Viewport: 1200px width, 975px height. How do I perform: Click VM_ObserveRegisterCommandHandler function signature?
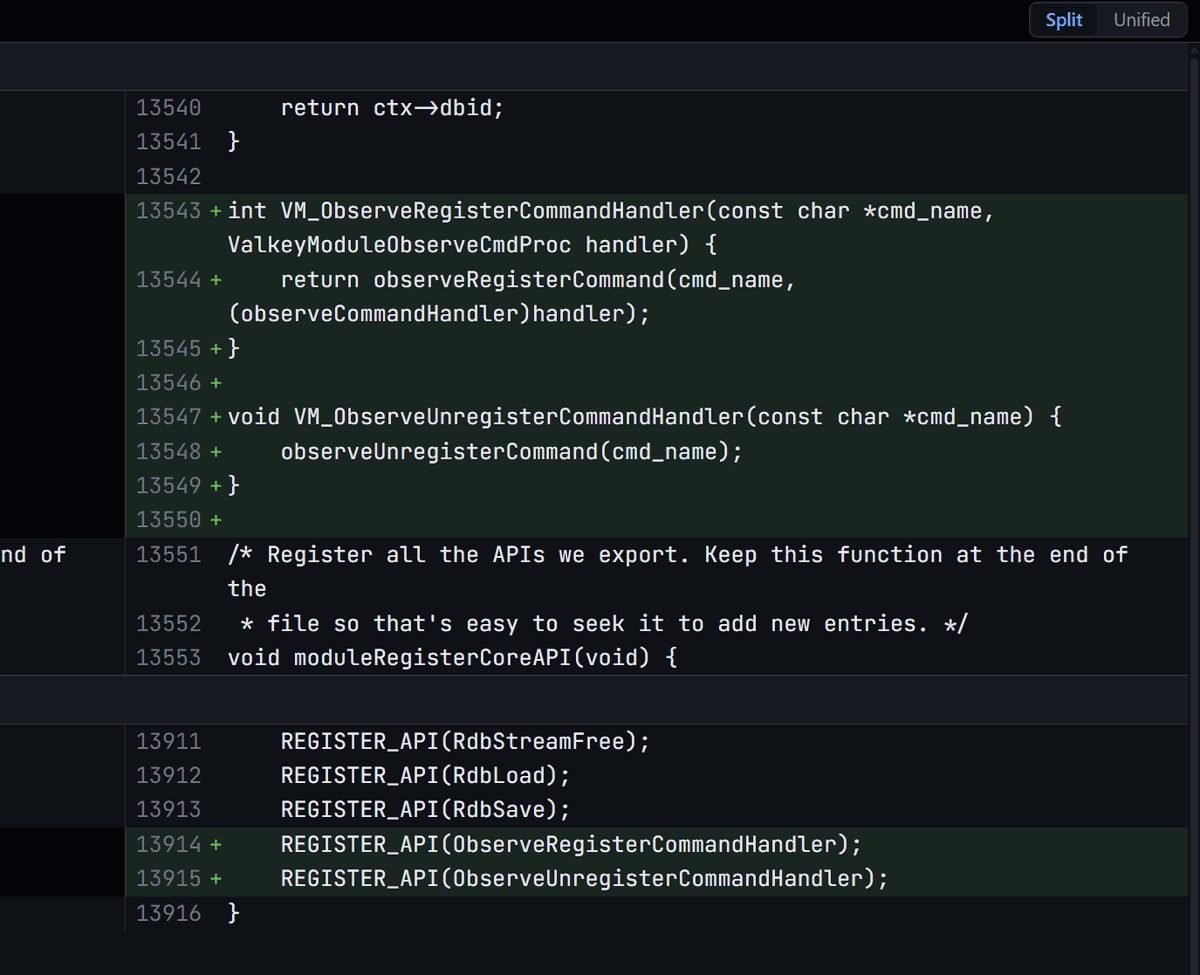coord(611,211)
